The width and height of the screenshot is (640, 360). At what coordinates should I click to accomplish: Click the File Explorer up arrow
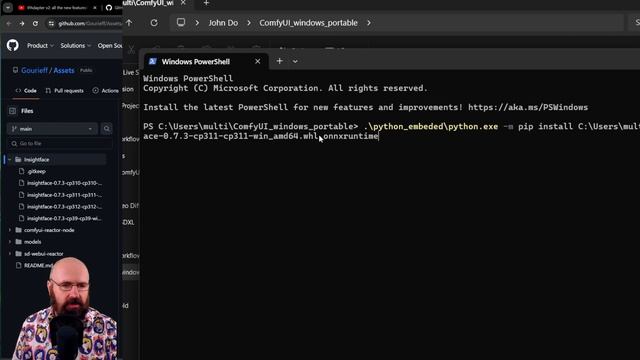tap(129, 23)
